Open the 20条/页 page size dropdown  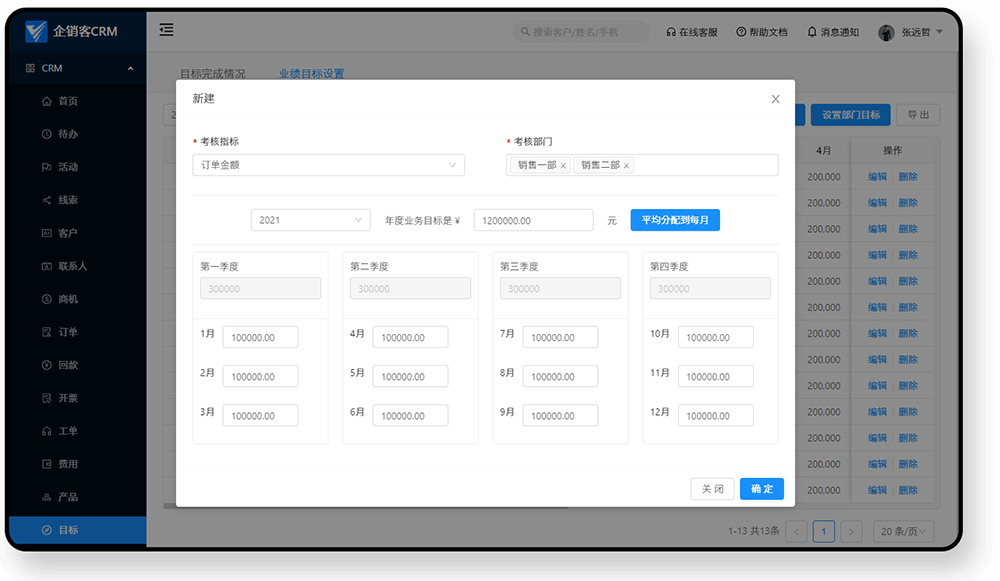click(903, 532)
